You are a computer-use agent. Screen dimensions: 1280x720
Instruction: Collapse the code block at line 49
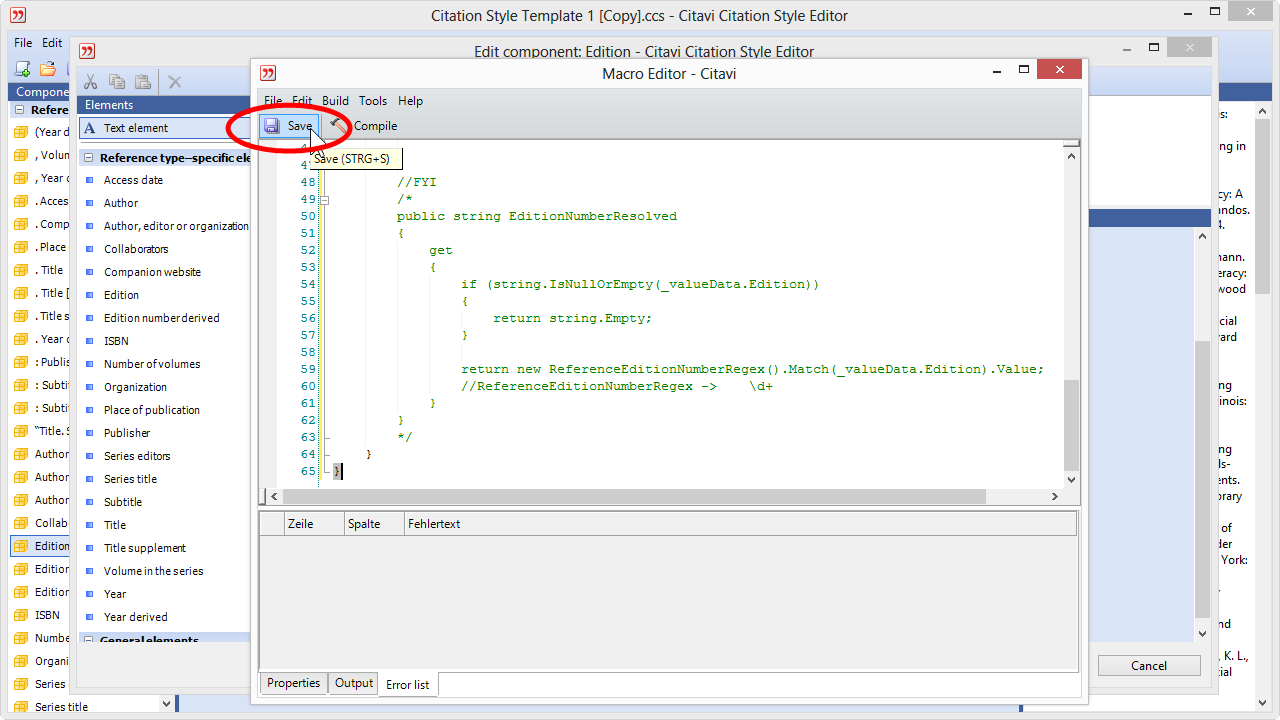[x=324, y=199]
